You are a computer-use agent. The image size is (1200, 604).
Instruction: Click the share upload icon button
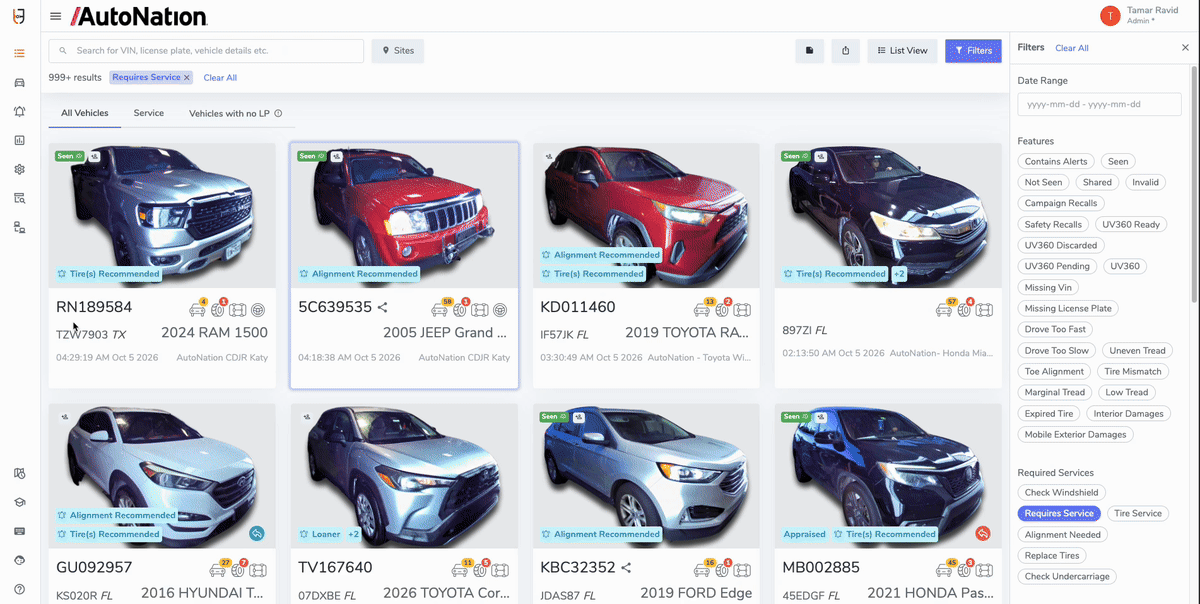[x=845, y=51]
